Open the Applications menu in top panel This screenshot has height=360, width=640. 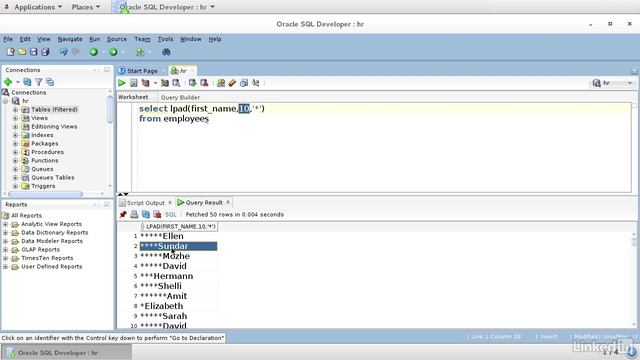(38, 7)
